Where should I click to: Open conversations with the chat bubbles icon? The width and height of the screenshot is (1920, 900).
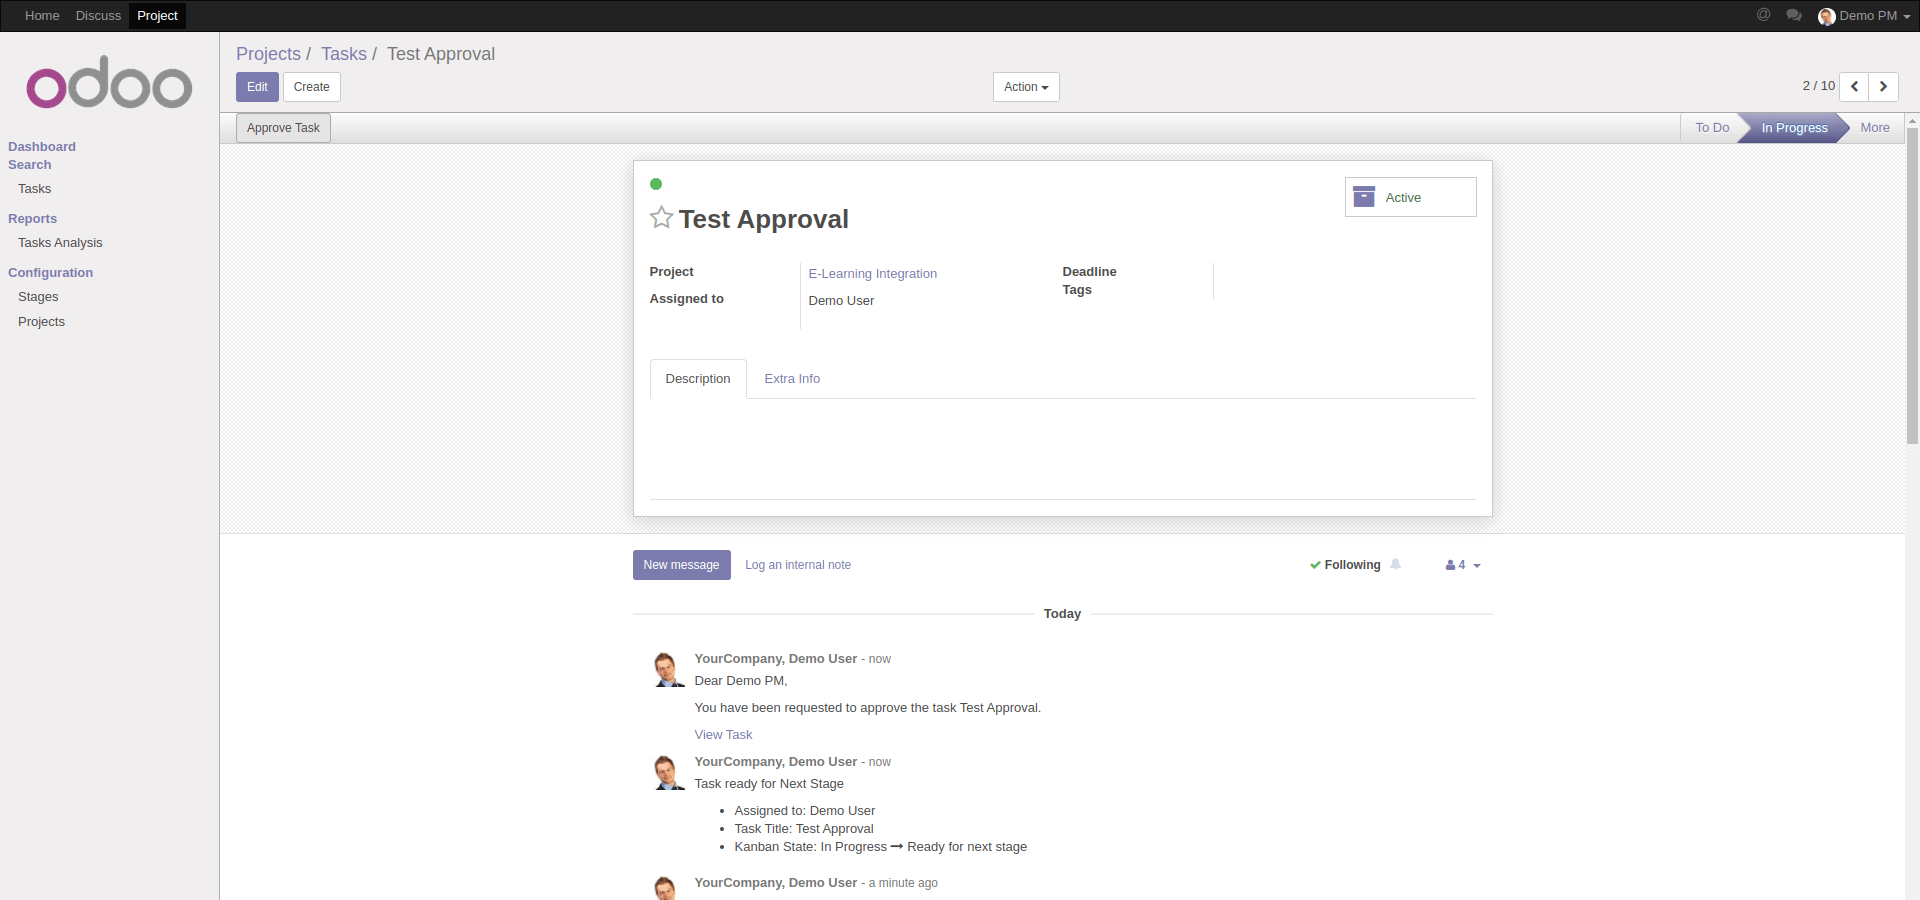[x=1795, y=15]
